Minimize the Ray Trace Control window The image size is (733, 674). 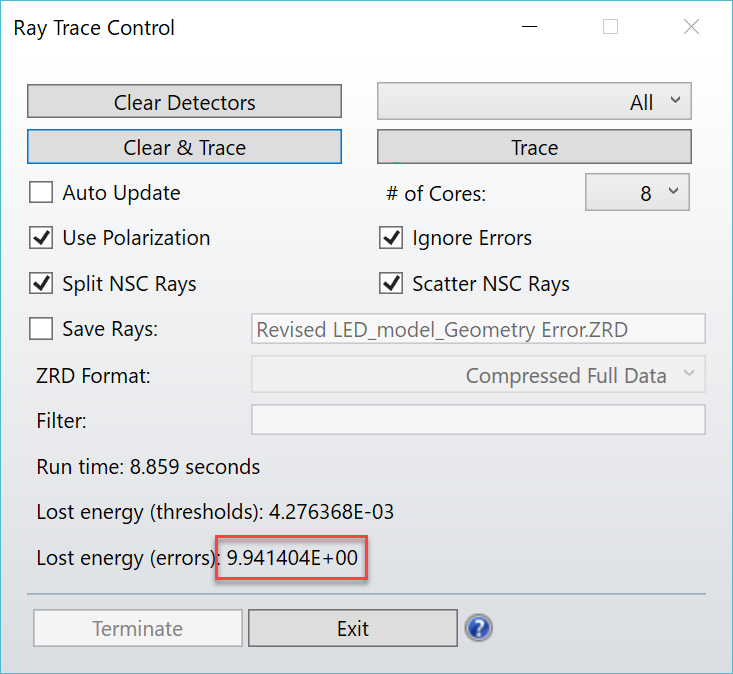click(x=529, y=27)
